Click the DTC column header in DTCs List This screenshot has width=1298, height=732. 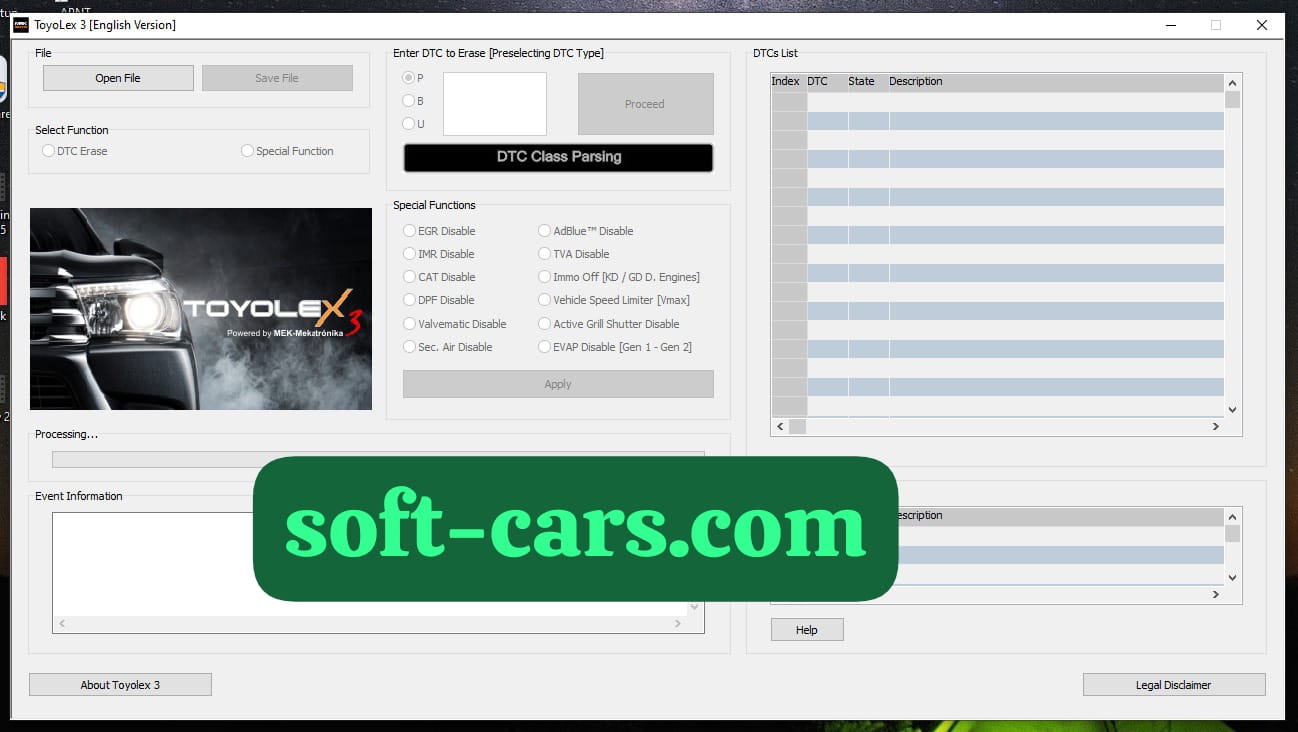point(827,82)
